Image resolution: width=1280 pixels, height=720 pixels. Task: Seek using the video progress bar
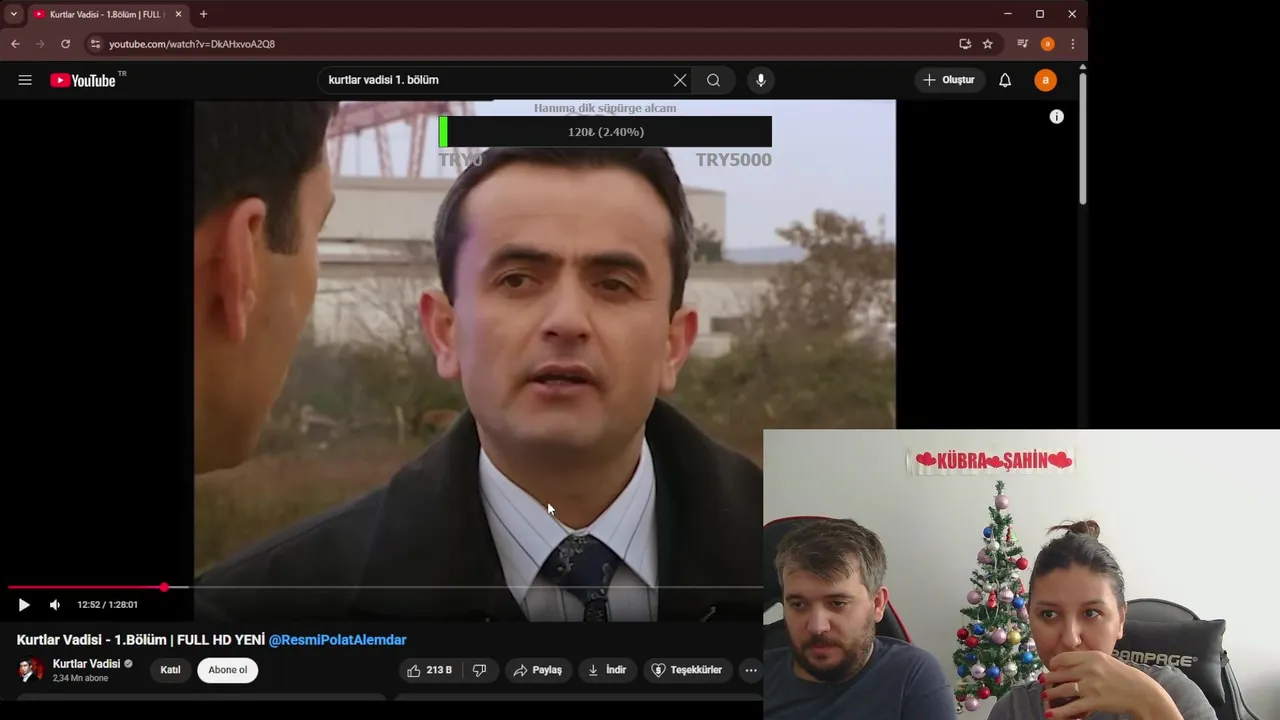point(385,587)
